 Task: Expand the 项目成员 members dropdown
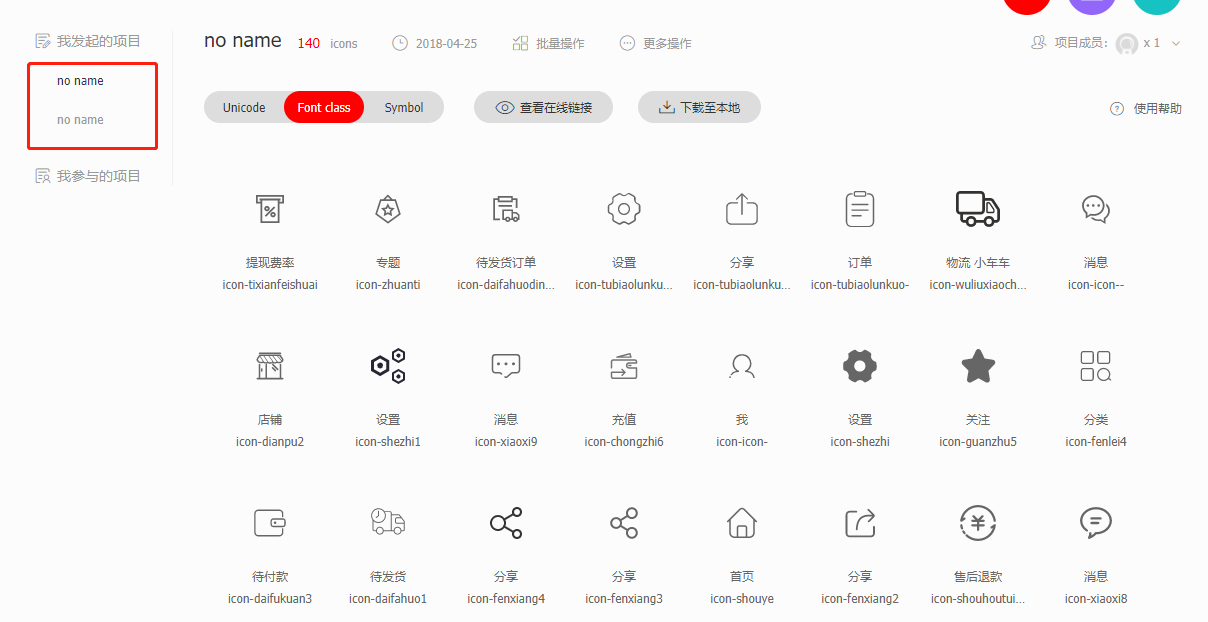pyautogui.click(x=1175, y=44)
